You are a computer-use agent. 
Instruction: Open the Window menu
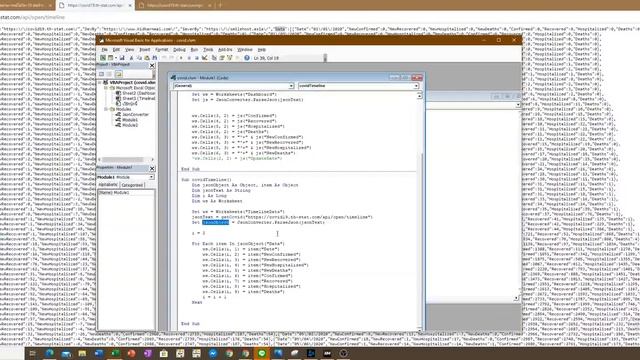(x=245, y=49)
